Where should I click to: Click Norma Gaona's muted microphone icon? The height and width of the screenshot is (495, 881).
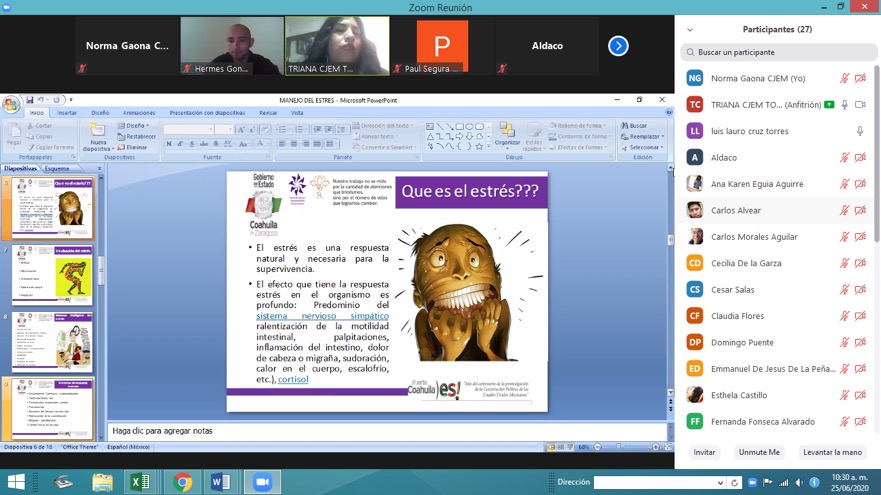(x=845, y=78)
